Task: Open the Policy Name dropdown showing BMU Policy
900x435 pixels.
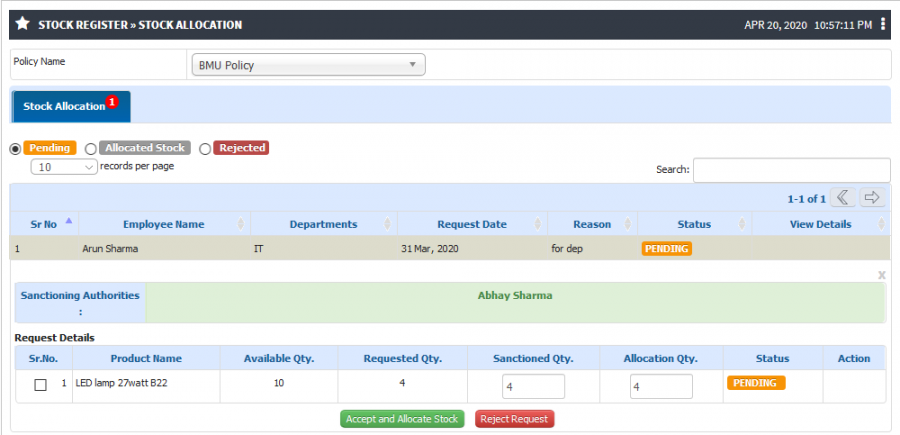Action: tap(308, 65)
